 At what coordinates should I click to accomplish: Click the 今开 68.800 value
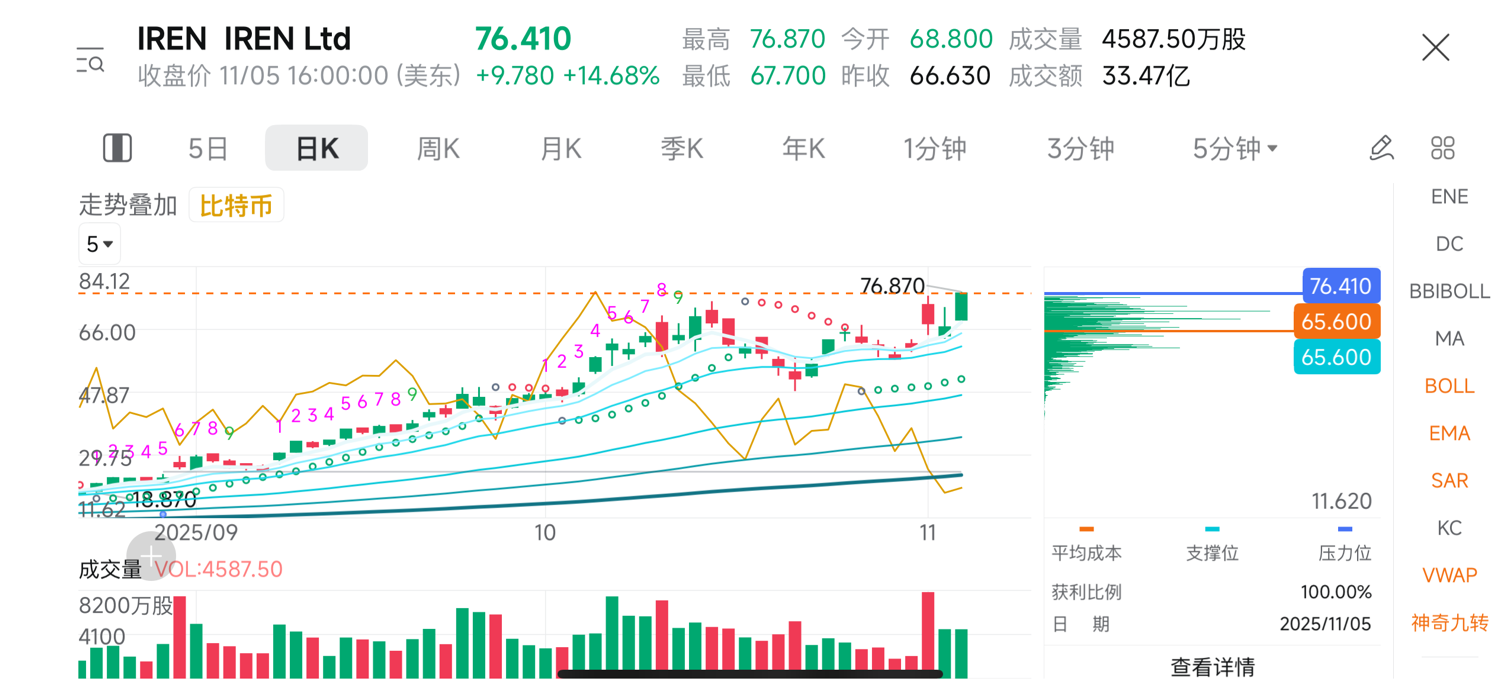pos(951,39)
